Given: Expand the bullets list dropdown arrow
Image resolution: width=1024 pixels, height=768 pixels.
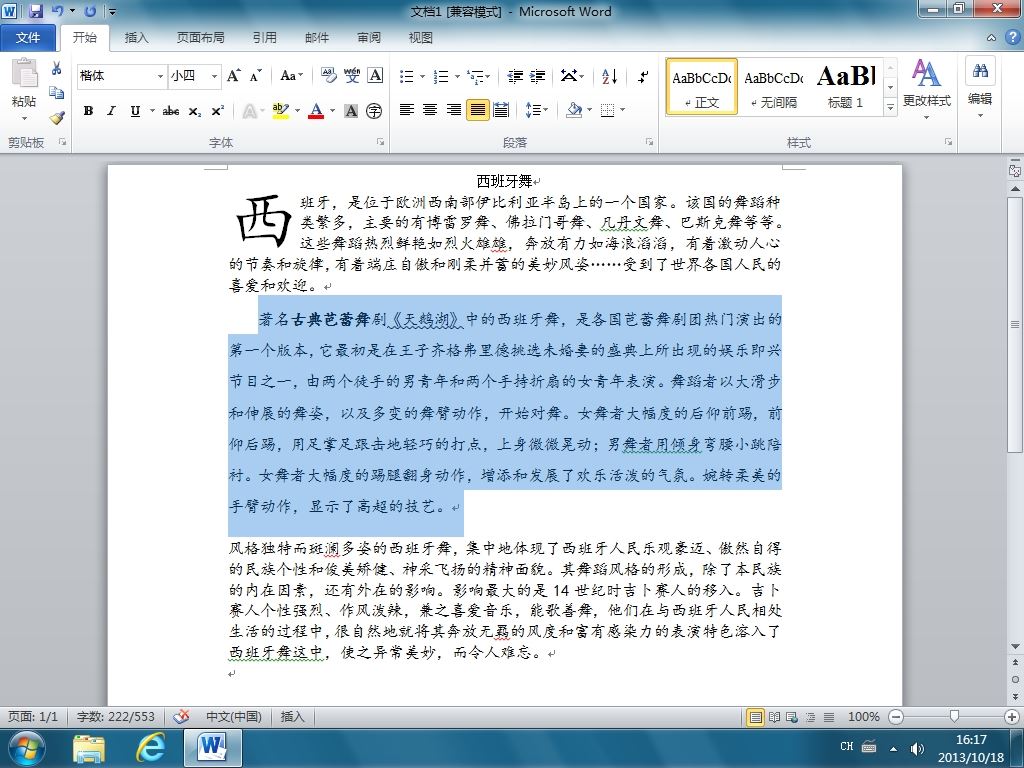Looking at the screenshot, I should click(x=423, y=76).
